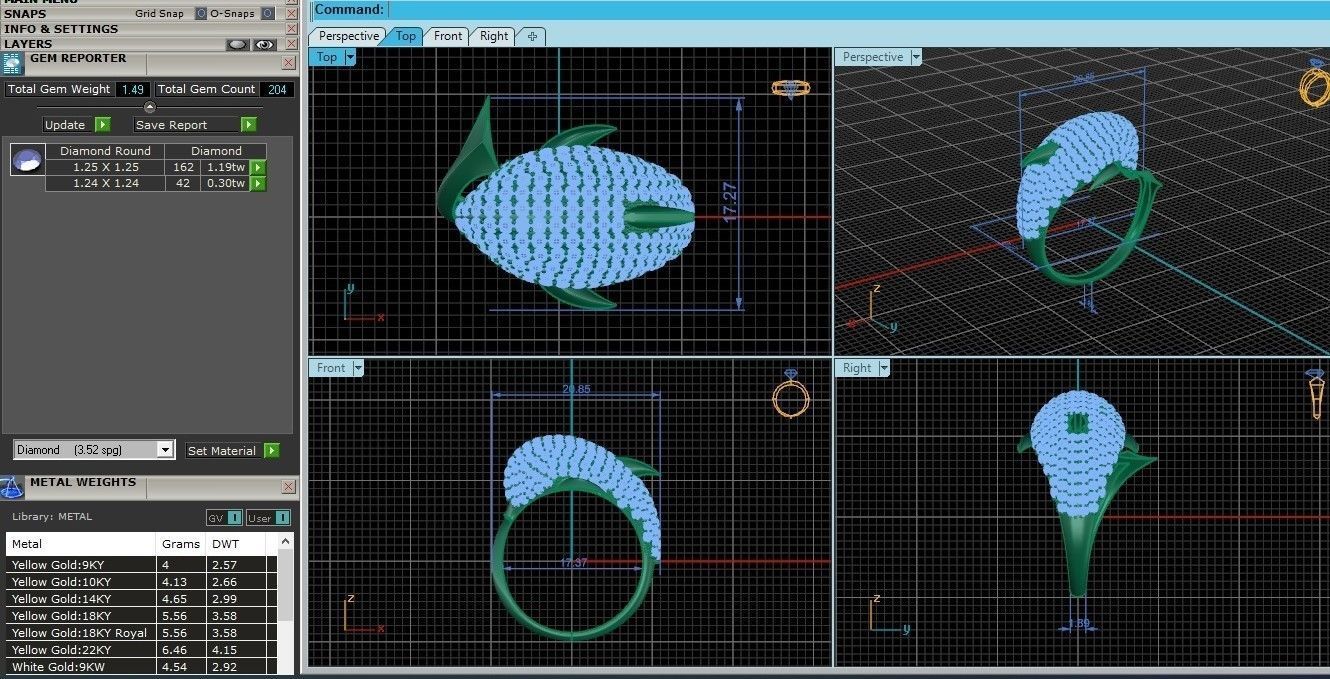Toggle layer visibility eye in Layers bar
Image resolution: width=1330 pixels, height=679 pixels.
pos(264,44)
